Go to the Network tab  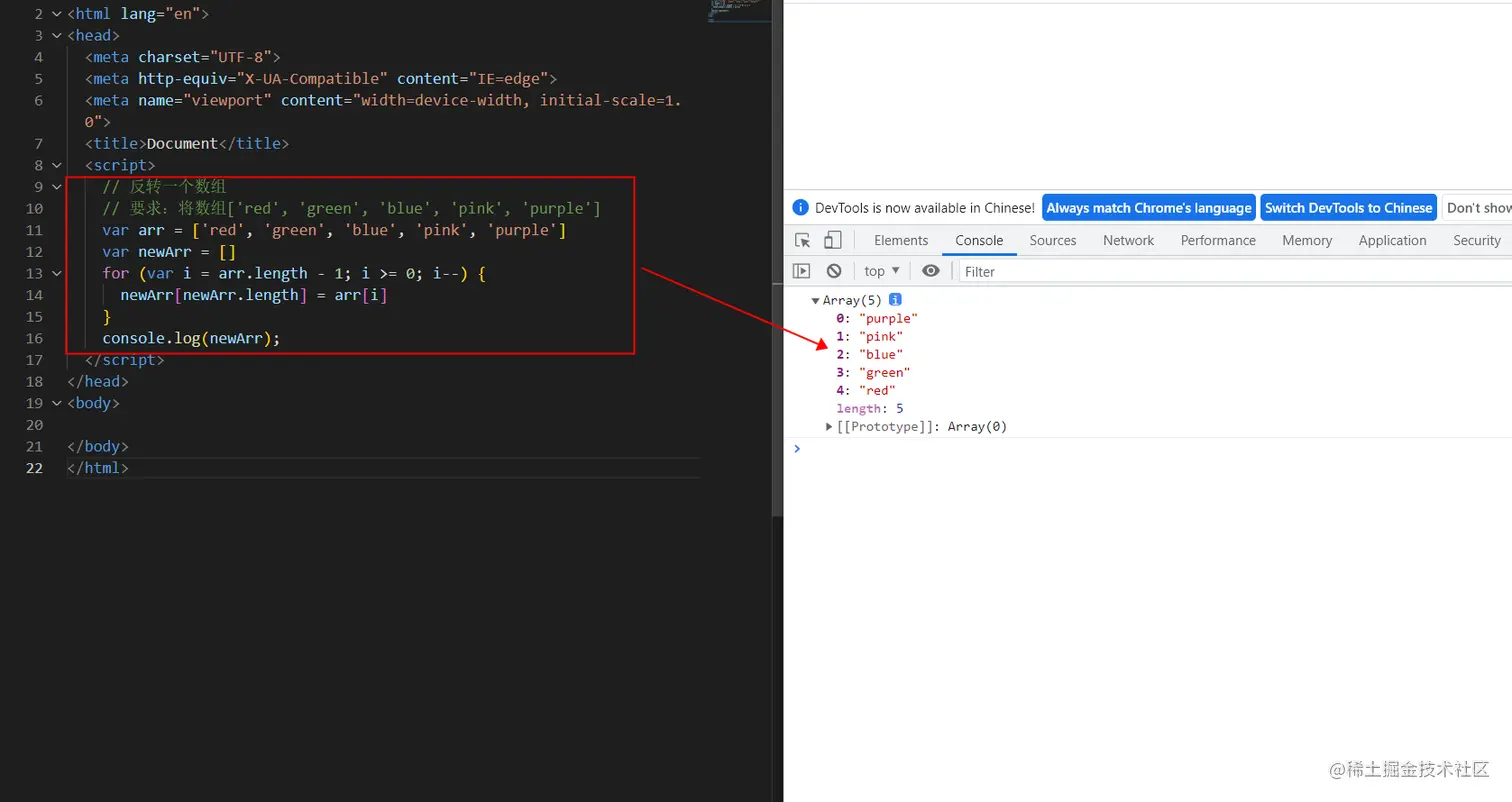[x=1129, y=240]
